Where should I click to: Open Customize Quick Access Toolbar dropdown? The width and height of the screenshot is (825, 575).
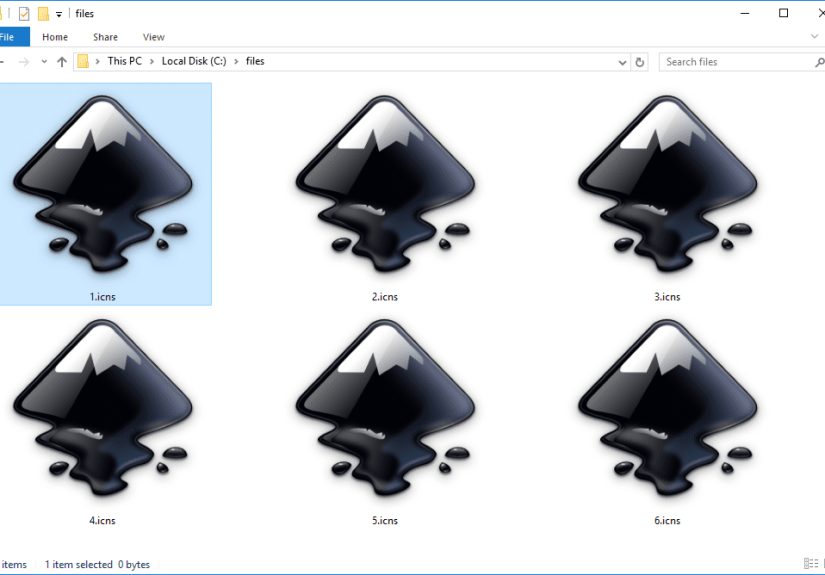(59, 14)
